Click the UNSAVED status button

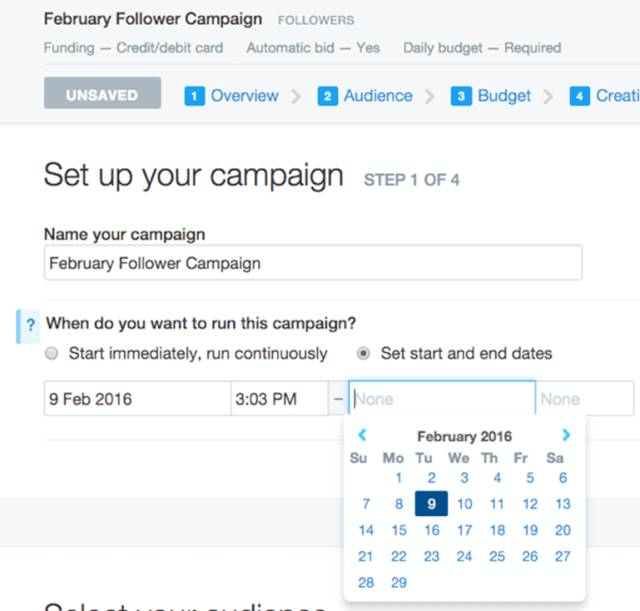coord(102,96)
